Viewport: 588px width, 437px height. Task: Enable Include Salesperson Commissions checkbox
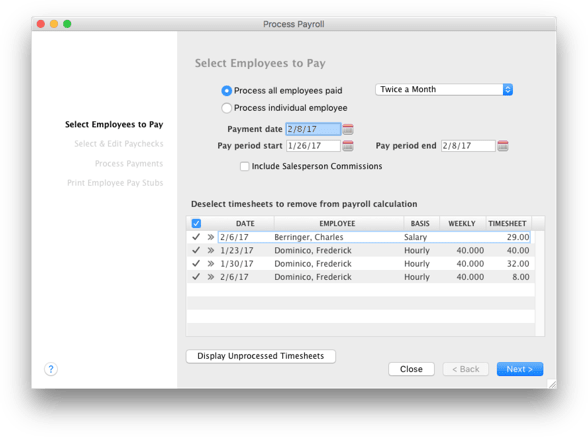tap(244, 166)
